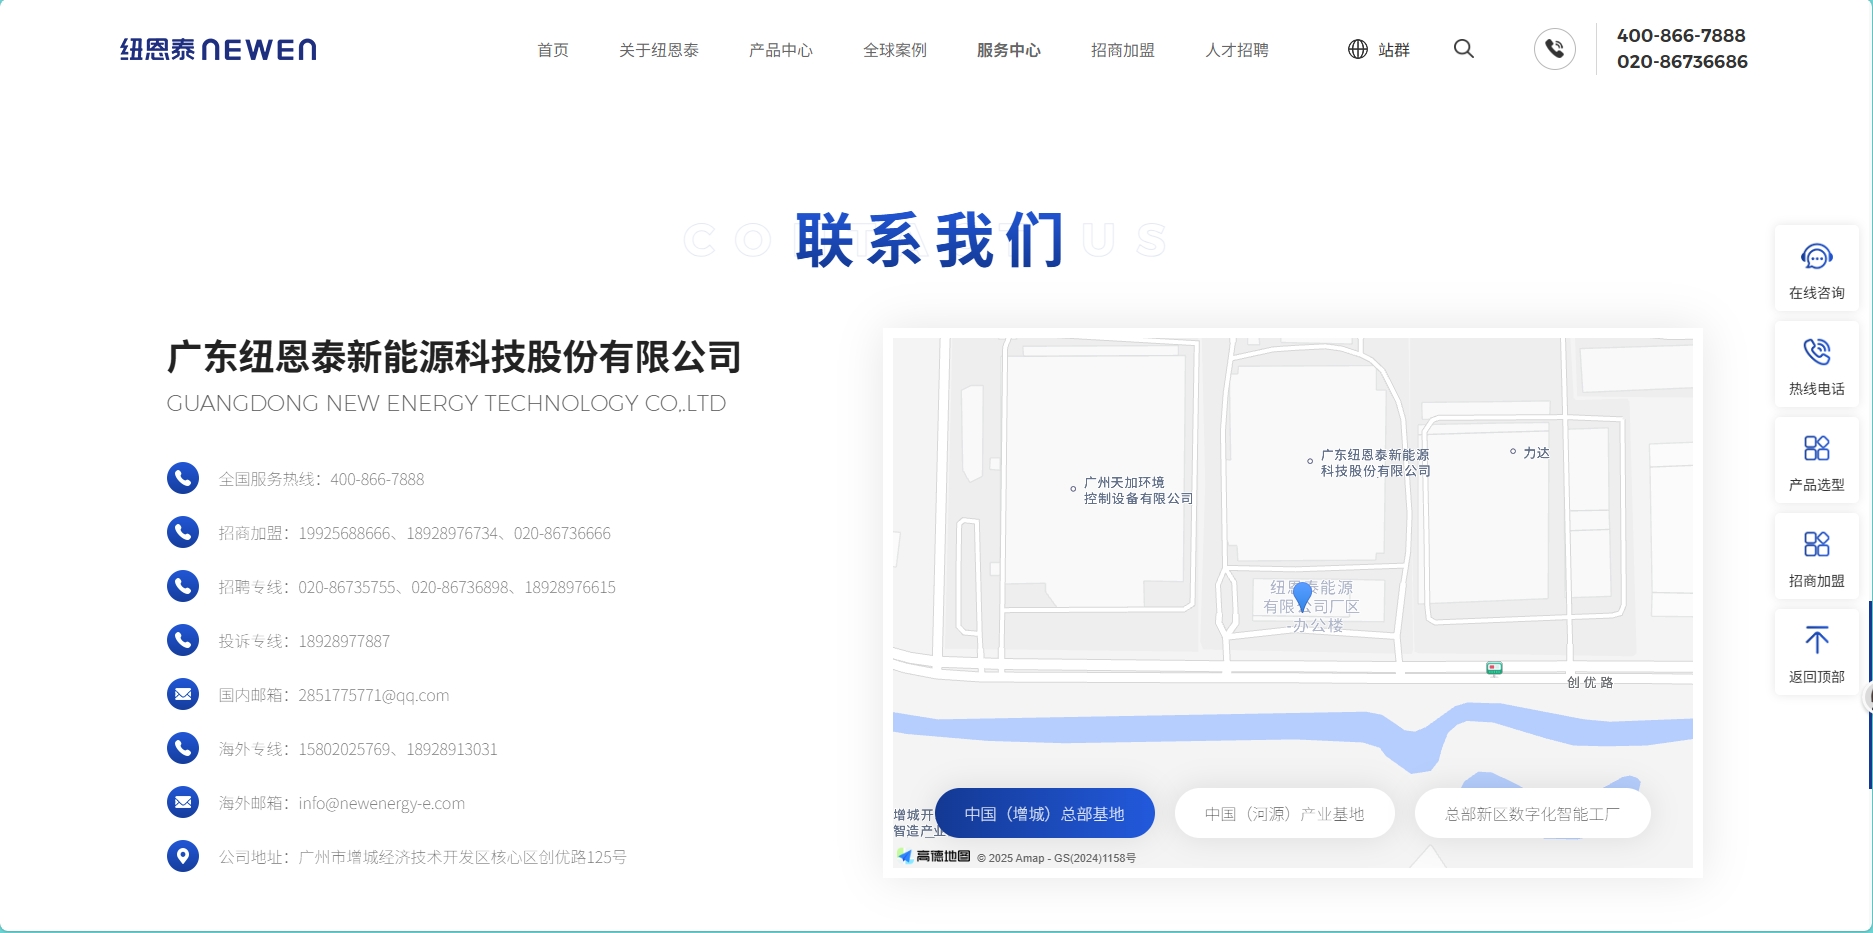Switch to 中国（河源）产业基地 location

click(1284, 813)
